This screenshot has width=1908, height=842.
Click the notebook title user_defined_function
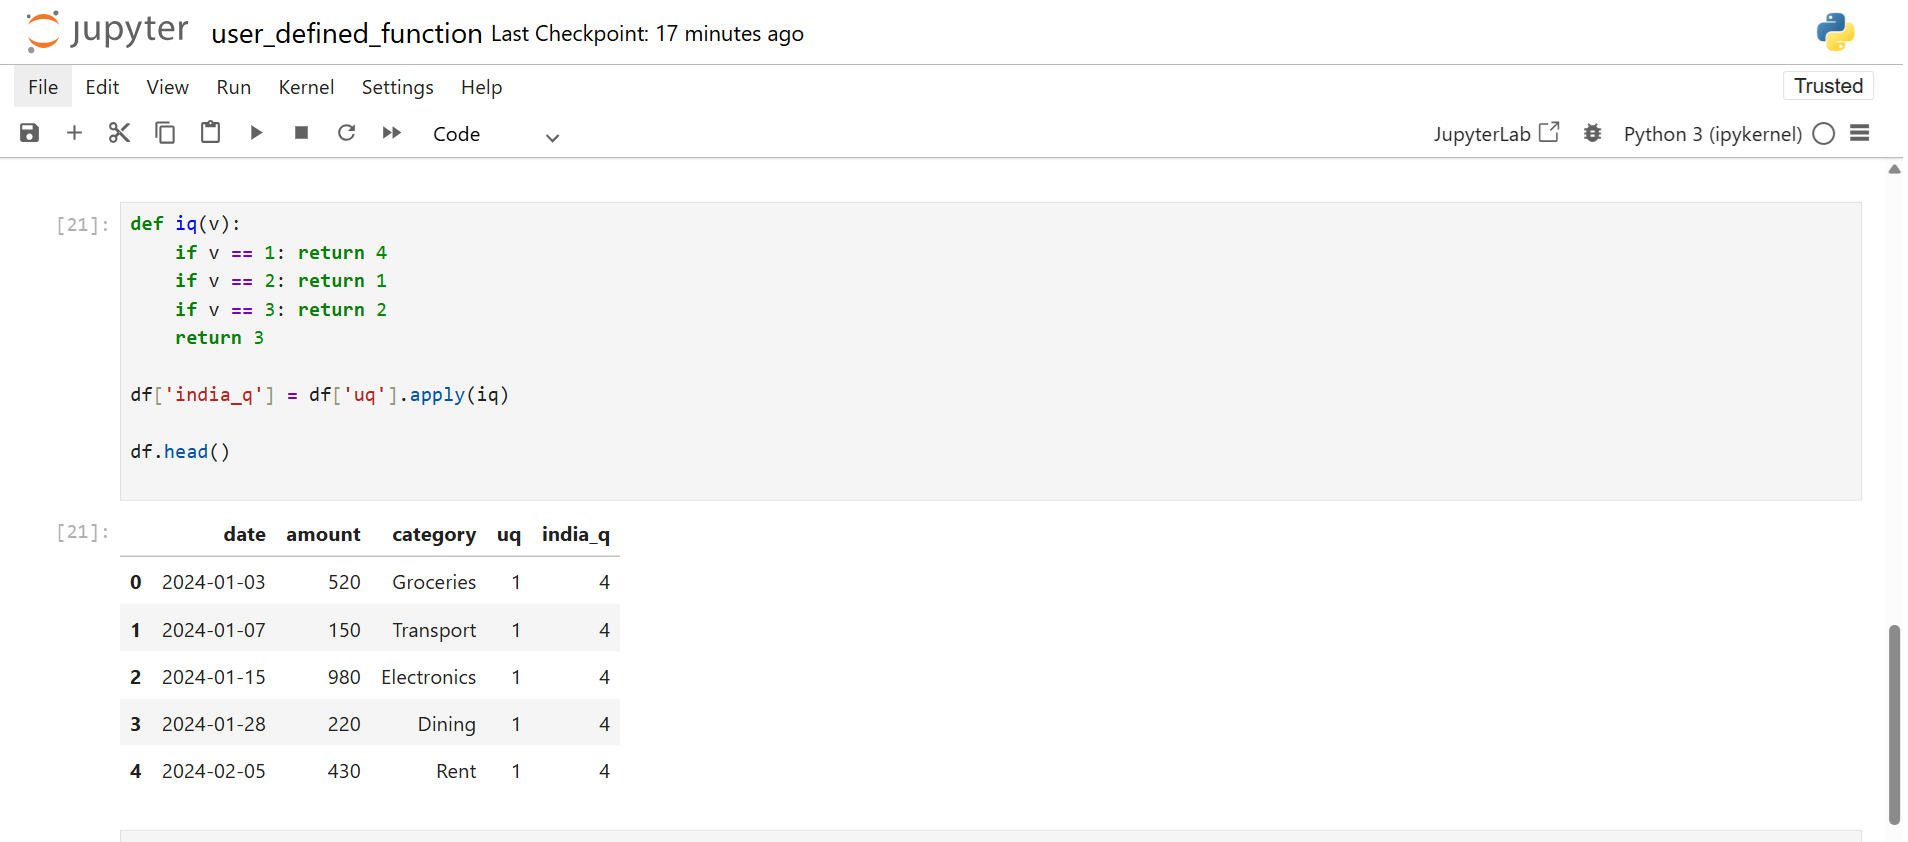[x=346, y=34]
